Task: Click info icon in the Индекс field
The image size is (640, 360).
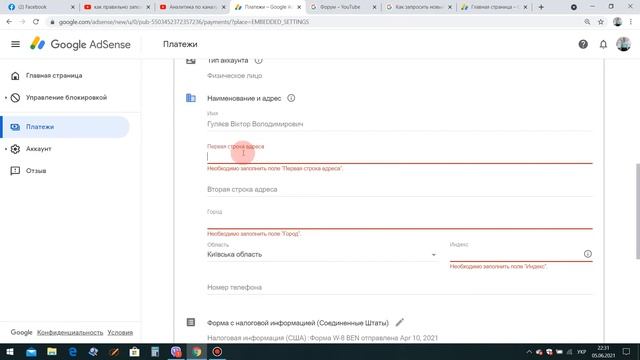Action: 588,254
